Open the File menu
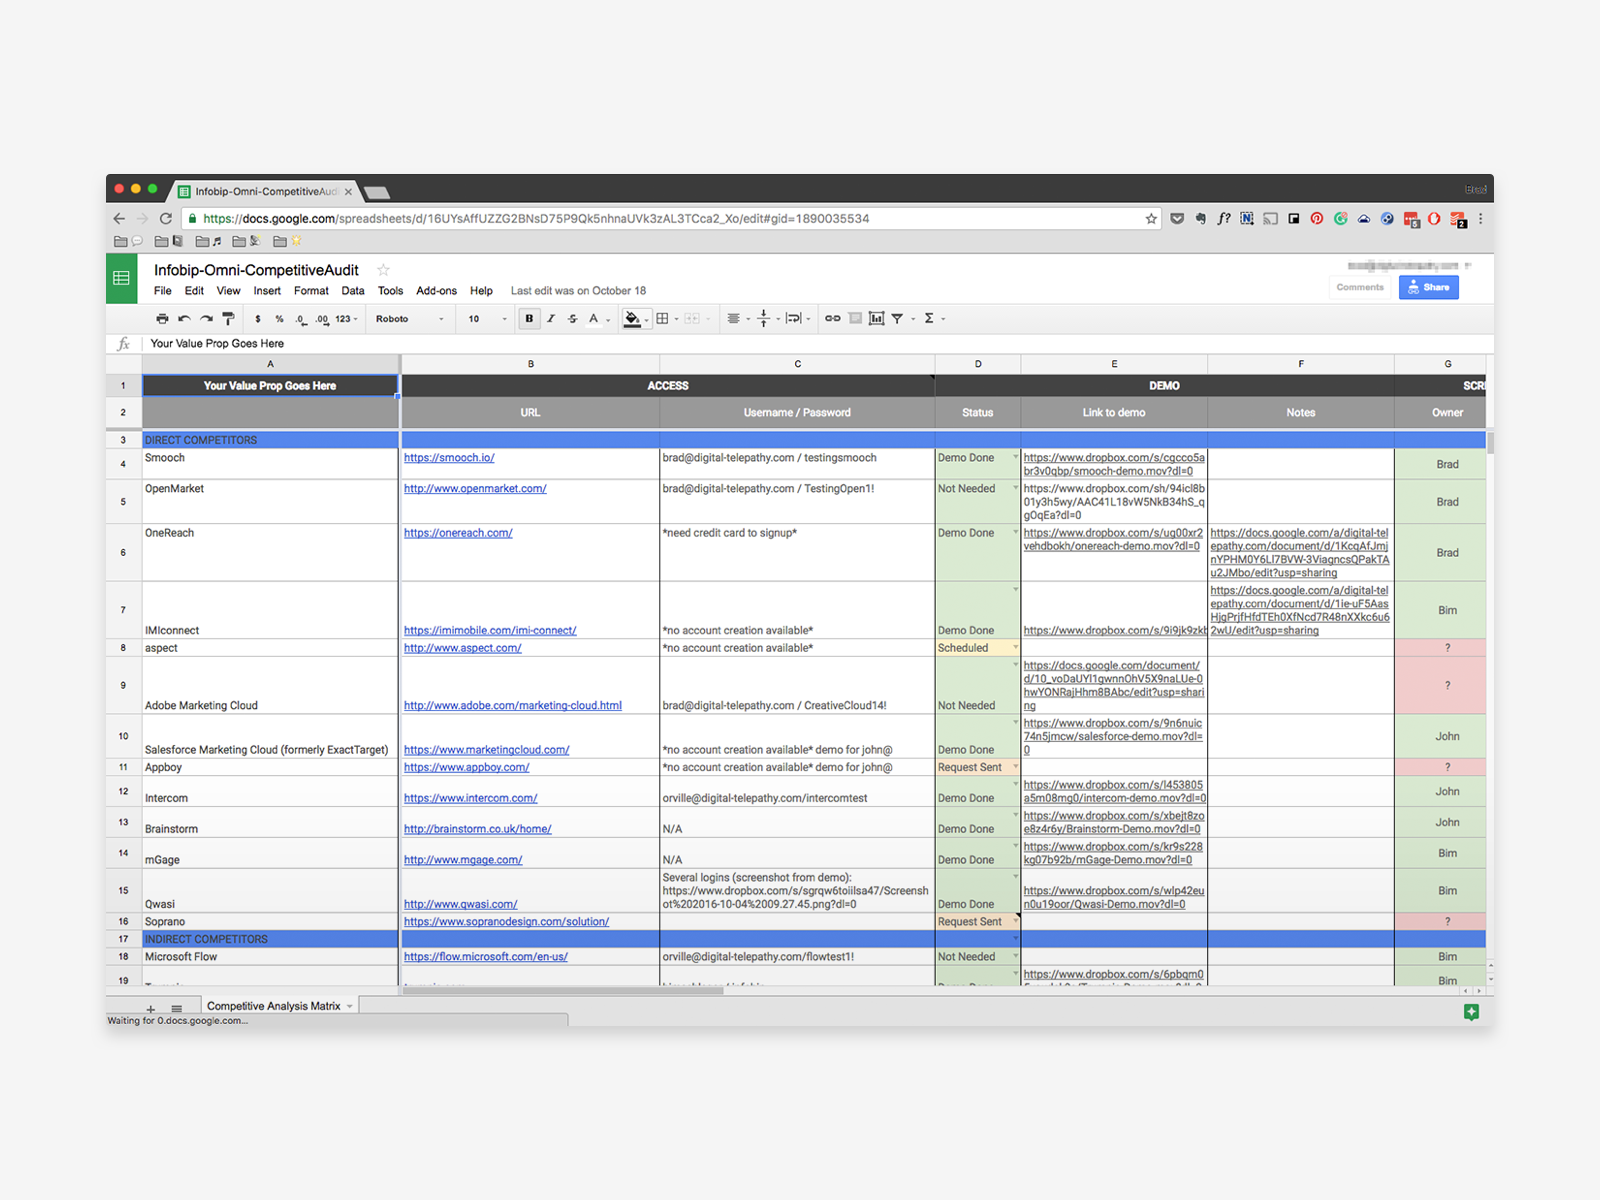The width and height of the screenshot is (1600, 1200). [x=163, y=291]
